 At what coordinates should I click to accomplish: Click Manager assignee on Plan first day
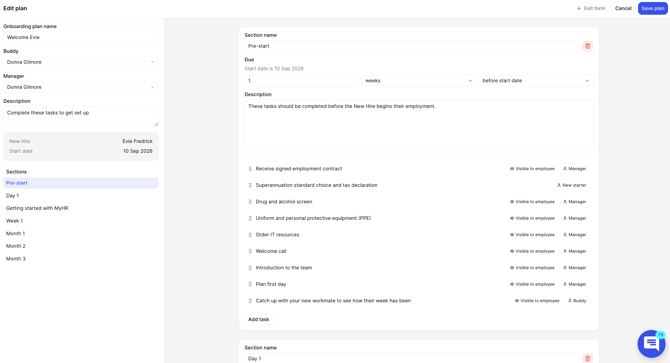574,284
